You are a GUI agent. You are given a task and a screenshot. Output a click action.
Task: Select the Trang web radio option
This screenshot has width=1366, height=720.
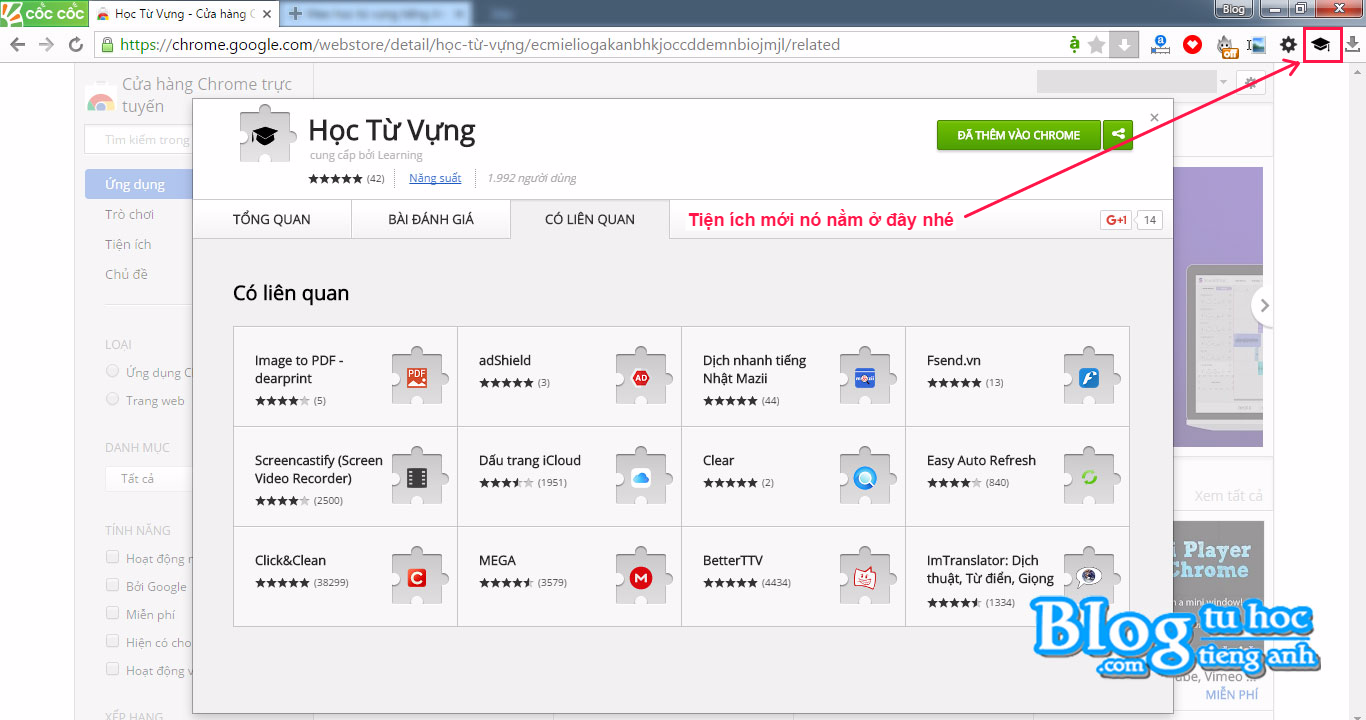click(x=113, y=400)
